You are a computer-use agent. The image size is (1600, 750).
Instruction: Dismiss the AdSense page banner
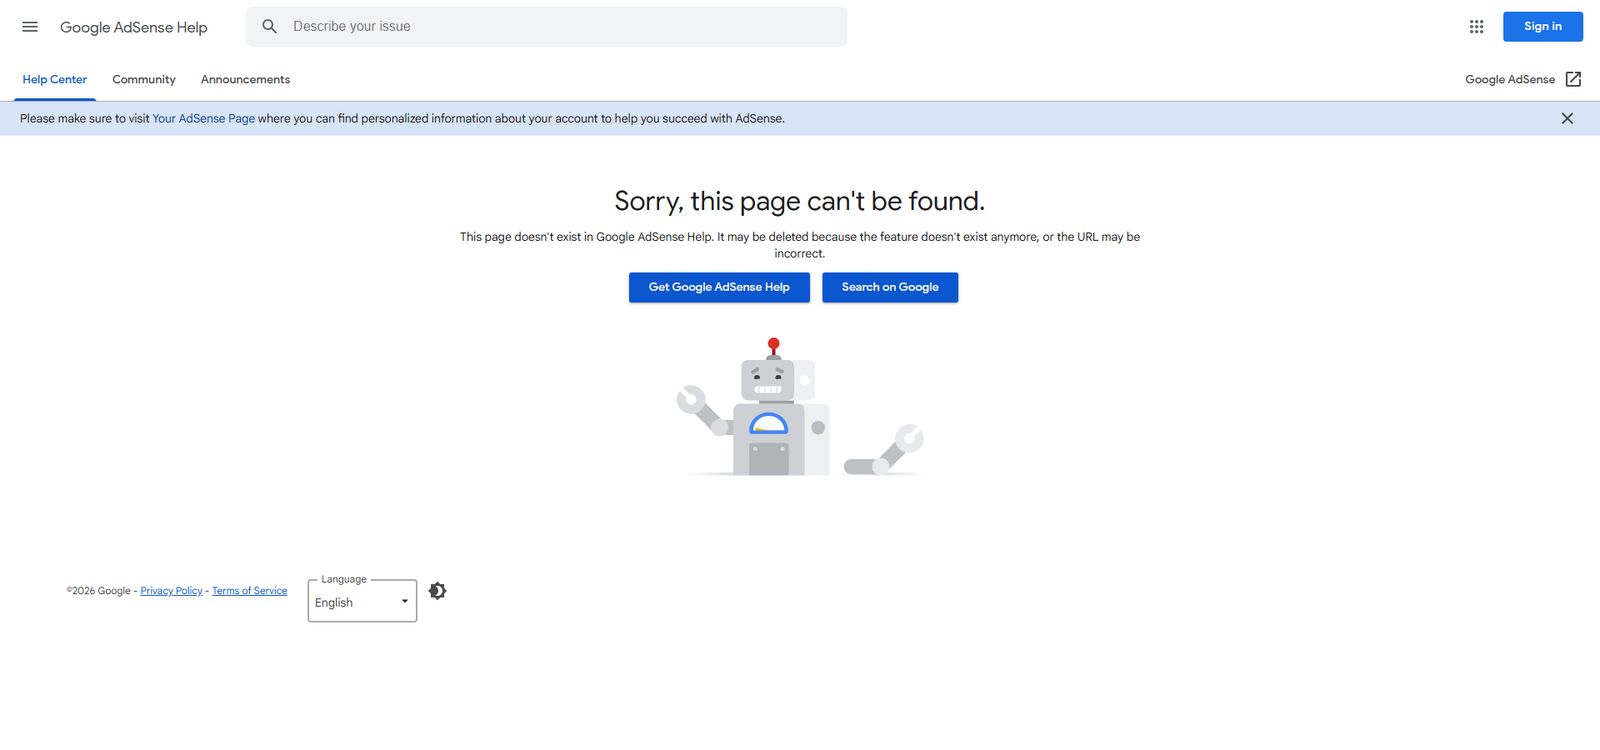(x=1567, y=118)
